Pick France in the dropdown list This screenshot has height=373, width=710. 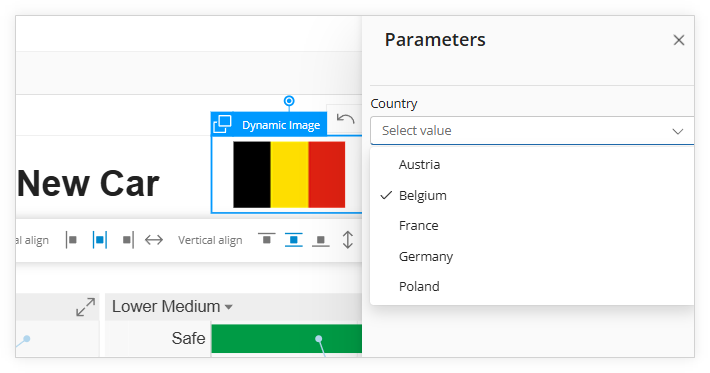tap(532, 225)
